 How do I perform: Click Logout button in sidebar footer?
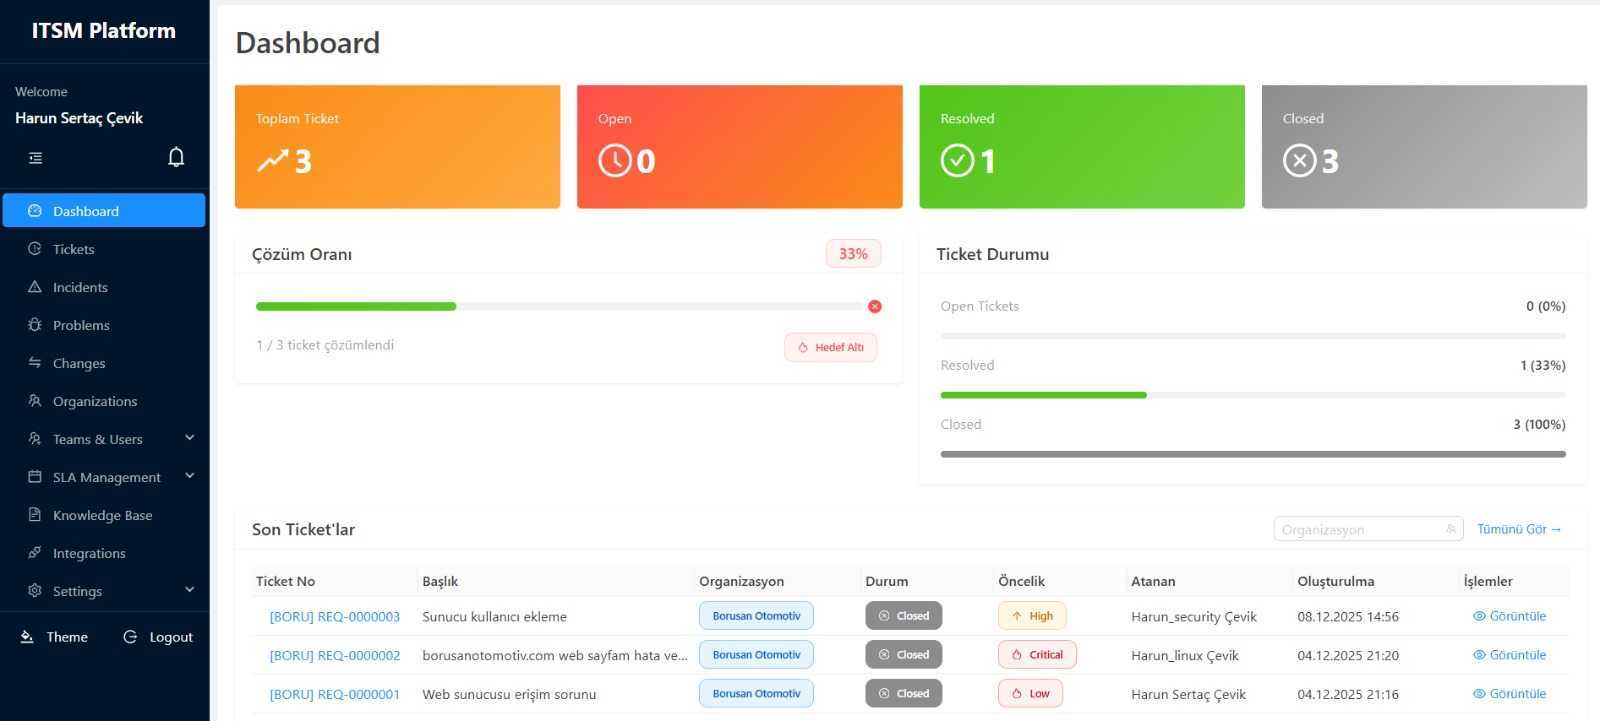tap(158, 637)
